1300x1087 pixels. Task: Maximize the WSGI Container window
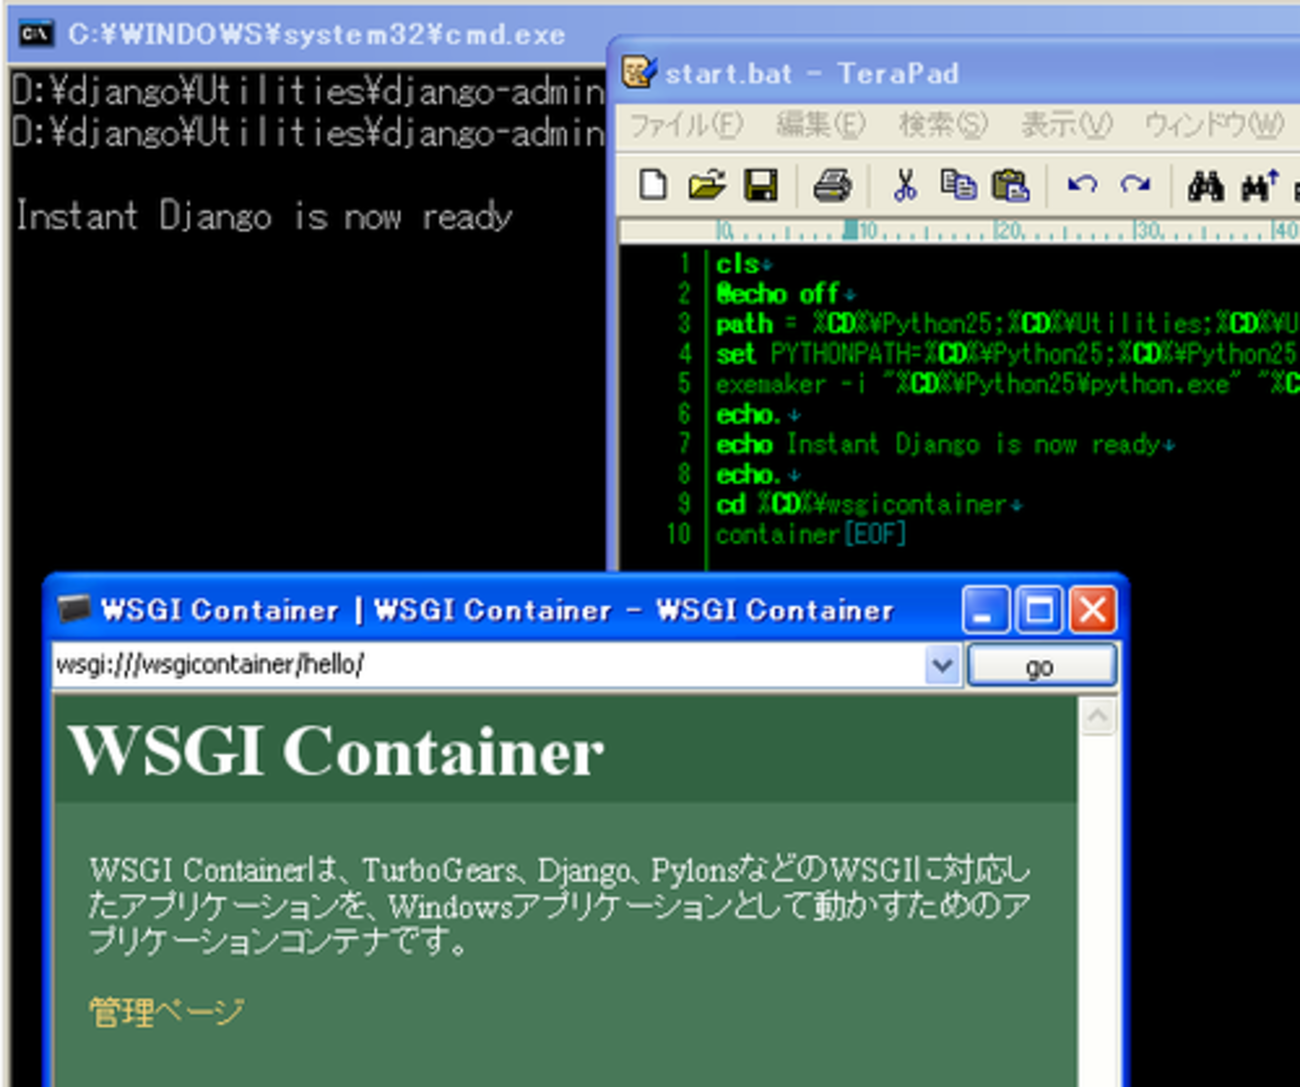(1039, 610)
